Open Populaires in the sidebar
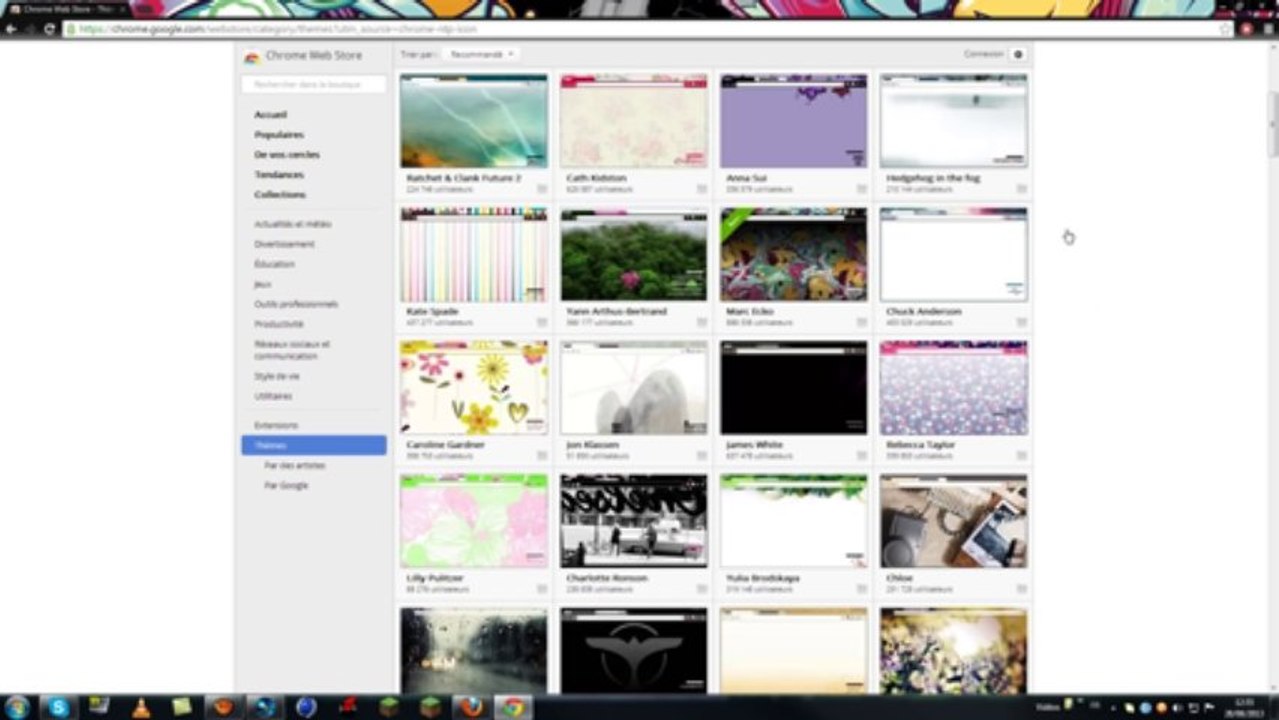Viewport: 1279px width, 720px height. click(279, 135)
